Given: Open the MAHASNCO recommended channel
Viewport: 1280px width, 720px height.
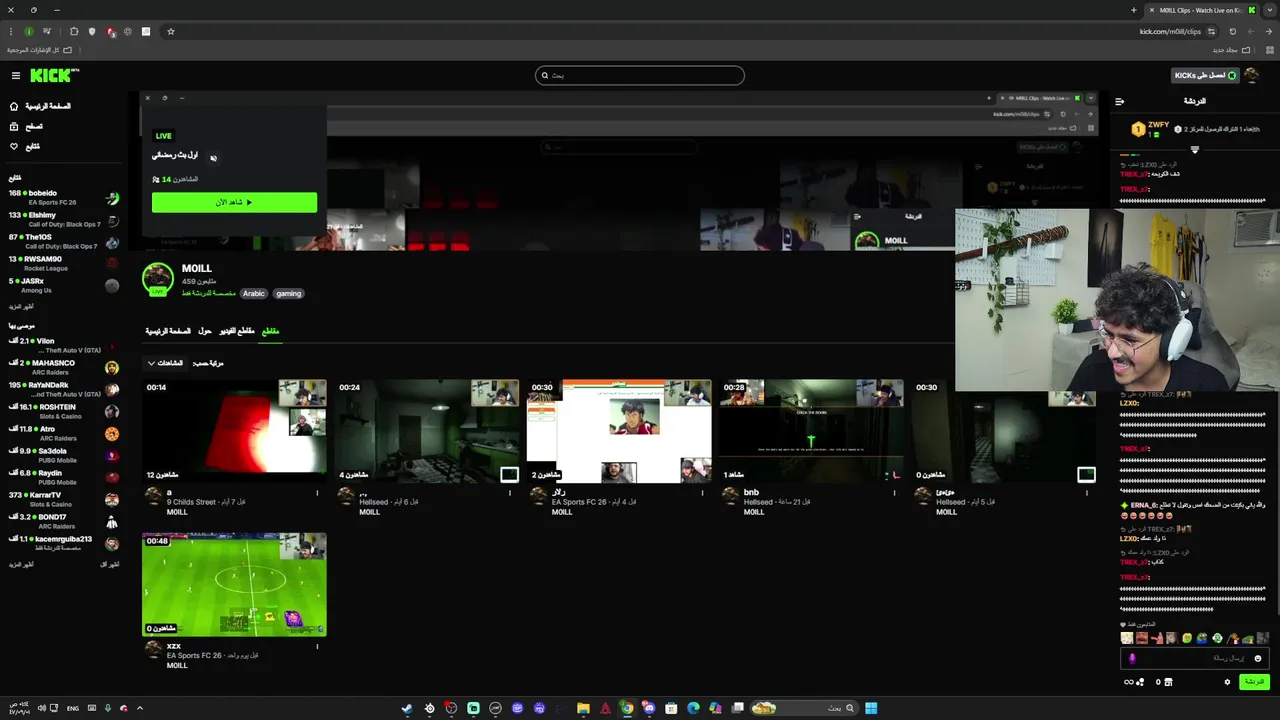Looking at the screenshot, I should [x=64, y=367].
